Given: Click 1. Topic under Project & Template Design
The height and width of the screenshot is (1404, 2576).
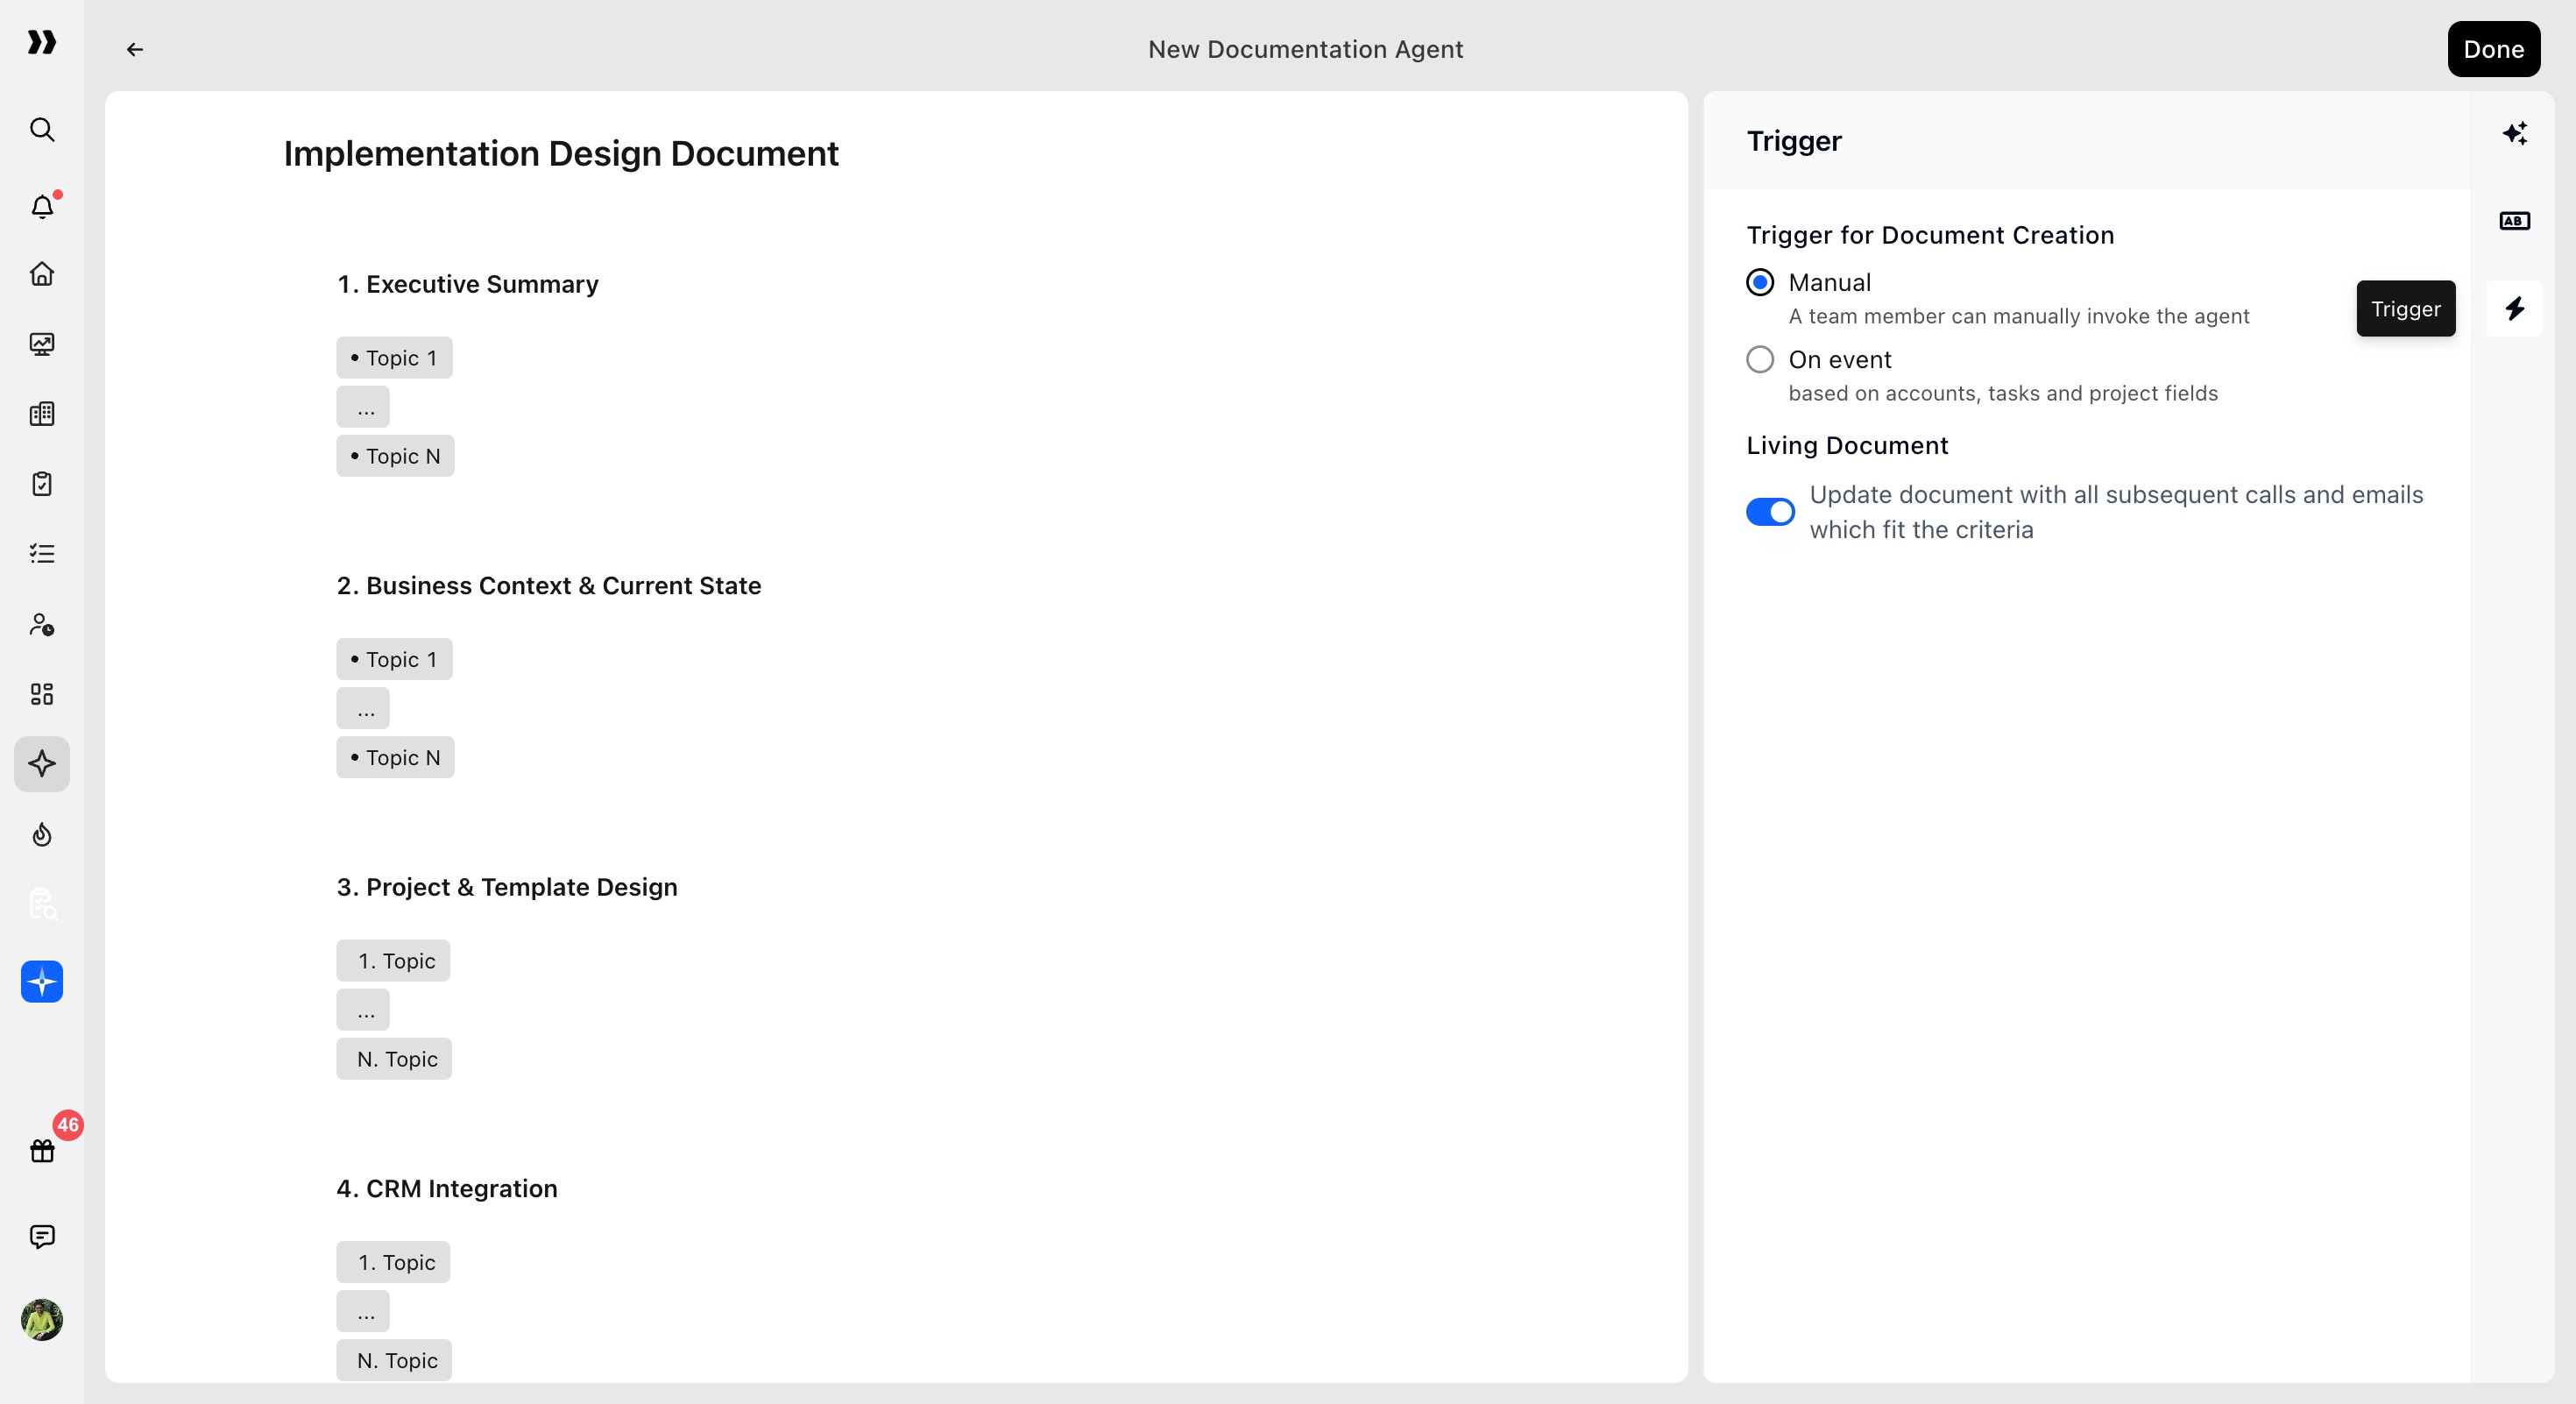Looking at the screenshot, I should point(393,961).
